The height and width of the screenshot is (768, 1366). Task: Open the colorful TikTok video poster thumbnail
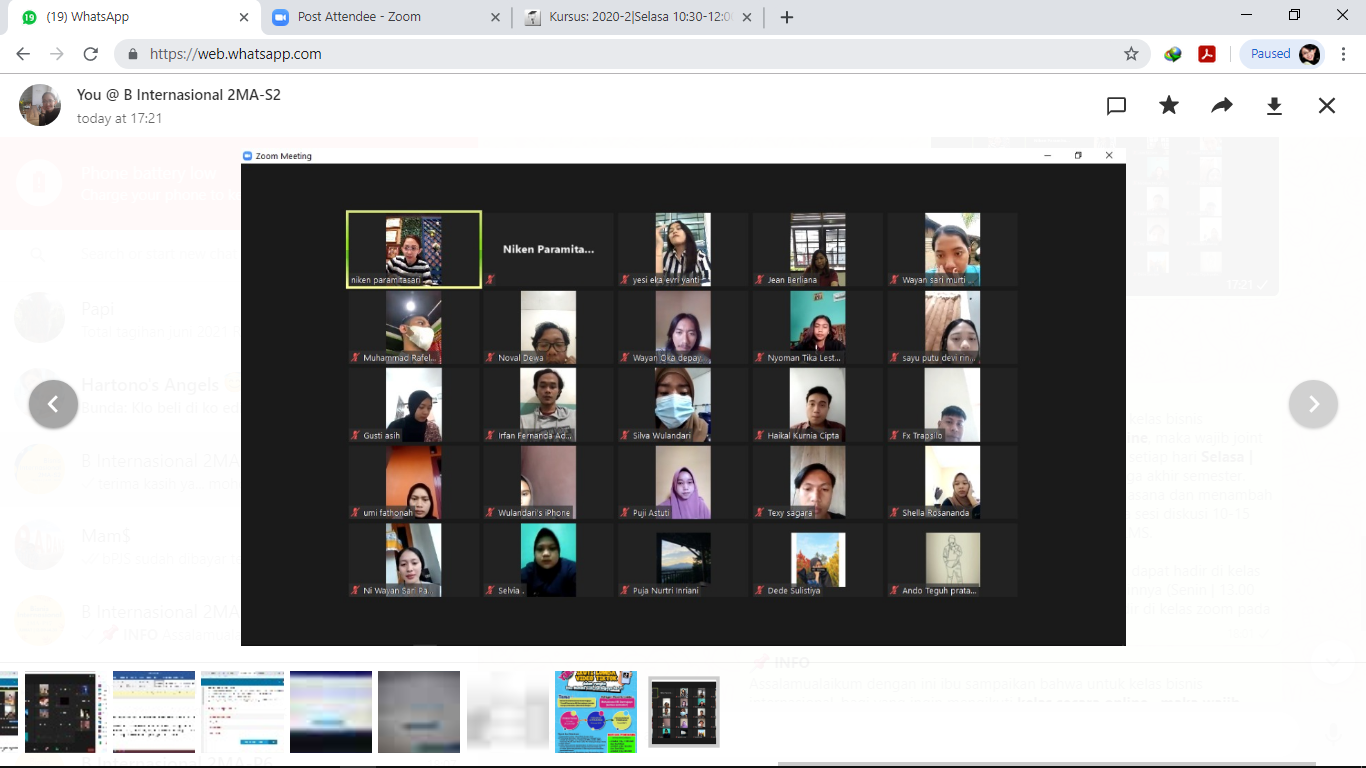click(596, 712)
